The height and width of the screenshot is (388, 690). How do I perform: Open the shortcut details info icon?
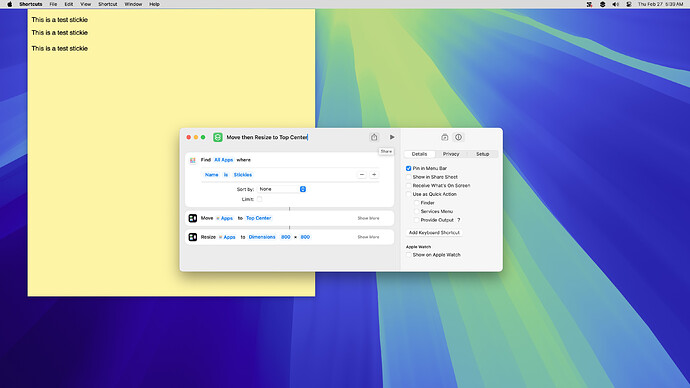click(x=459, y=137)
